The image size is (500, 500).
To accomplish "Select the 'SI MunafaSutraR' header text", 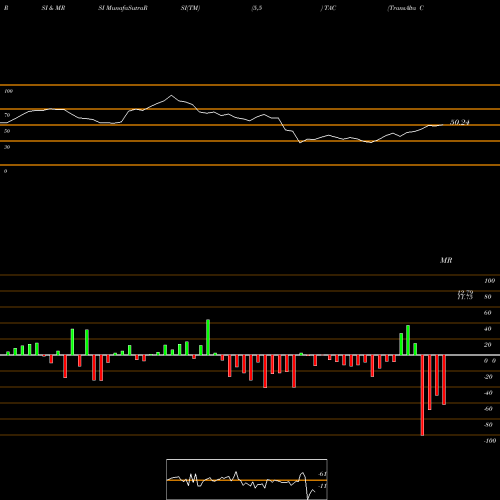I will pos(123,8).
